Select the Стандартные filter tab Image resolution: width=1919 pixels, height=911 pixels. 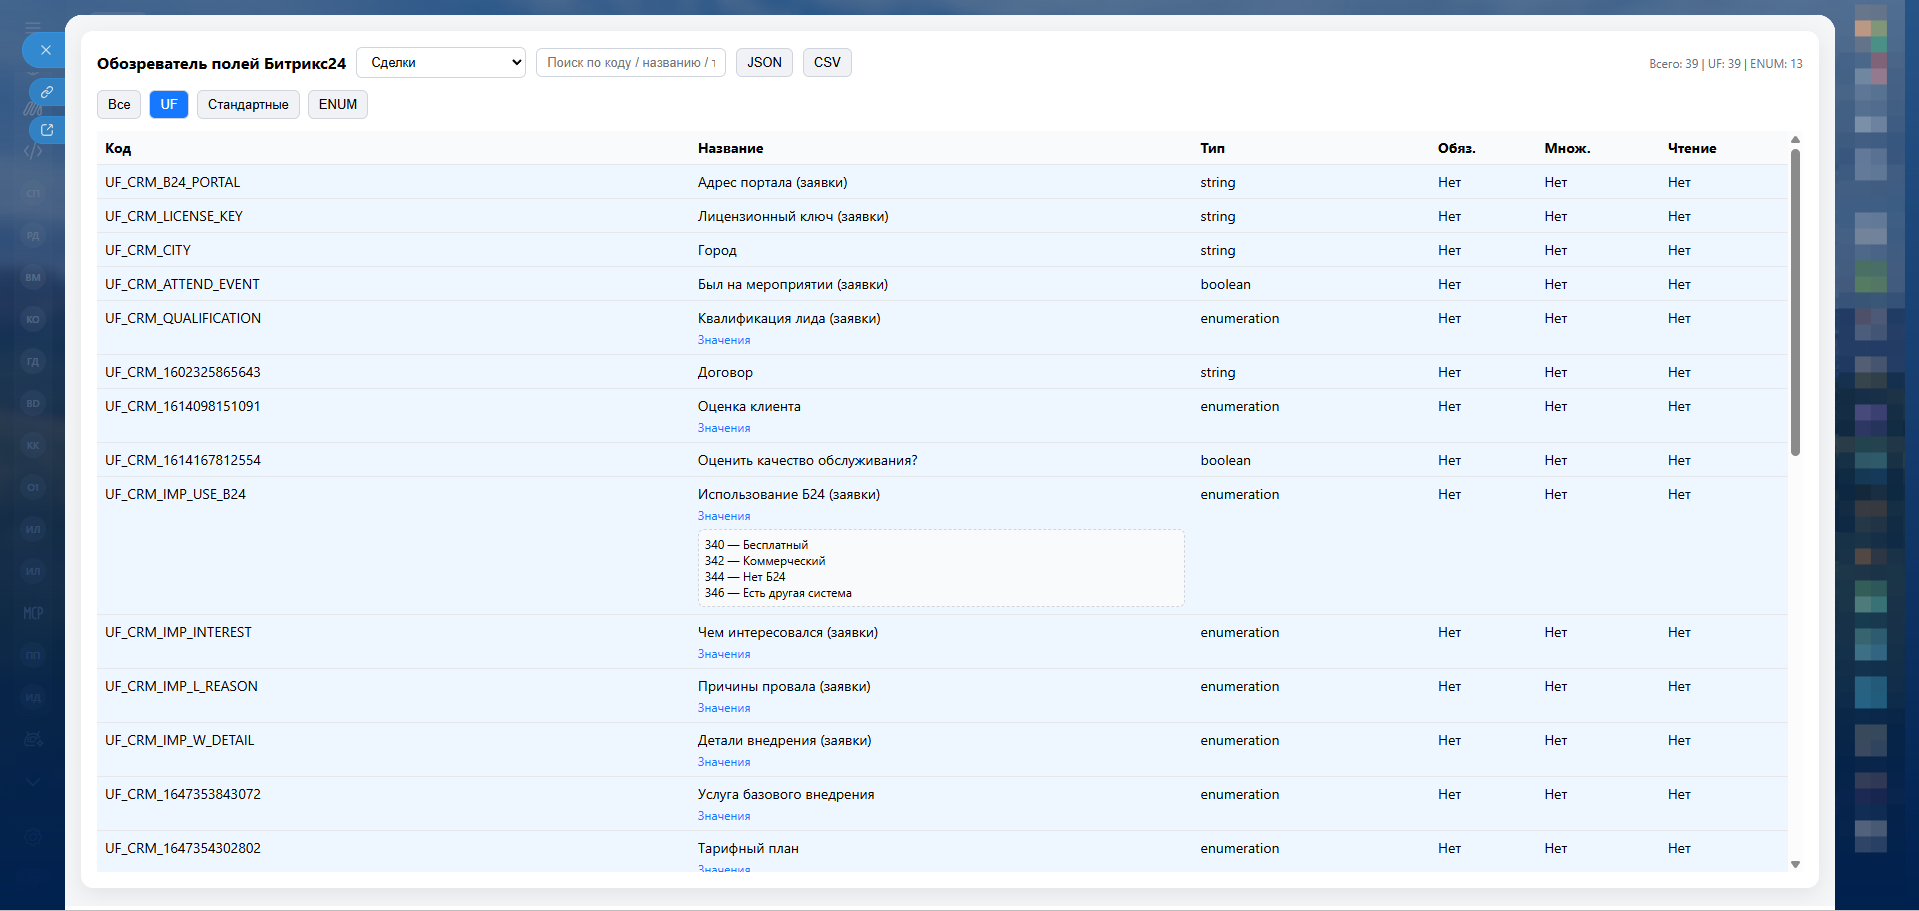pyautogui.click(x=248, y=104)
